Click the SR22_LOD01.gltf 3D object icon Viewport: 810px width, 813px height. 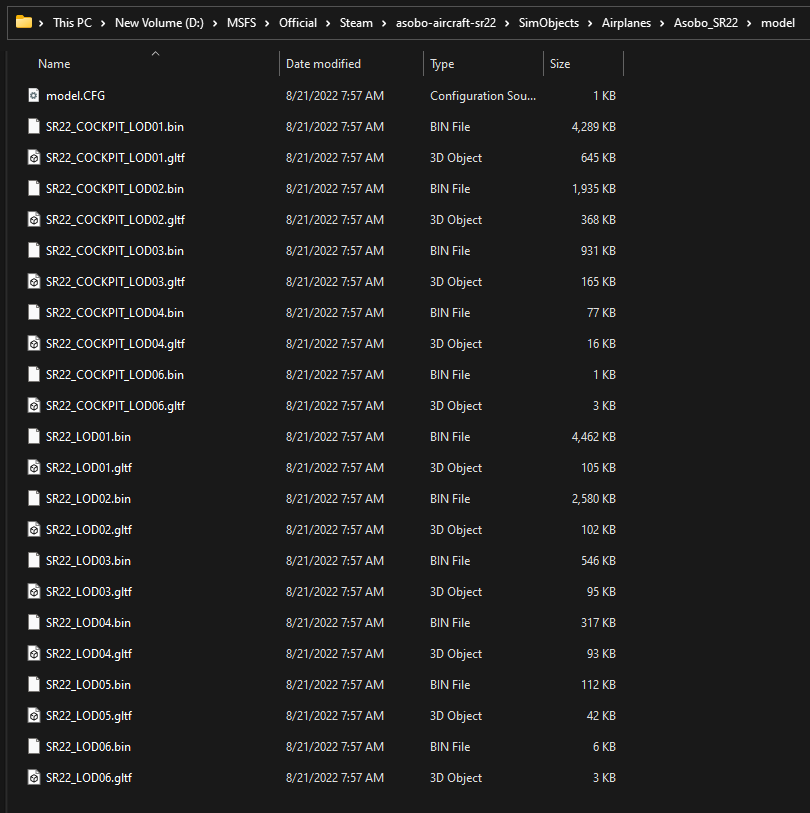click(33, 468)
